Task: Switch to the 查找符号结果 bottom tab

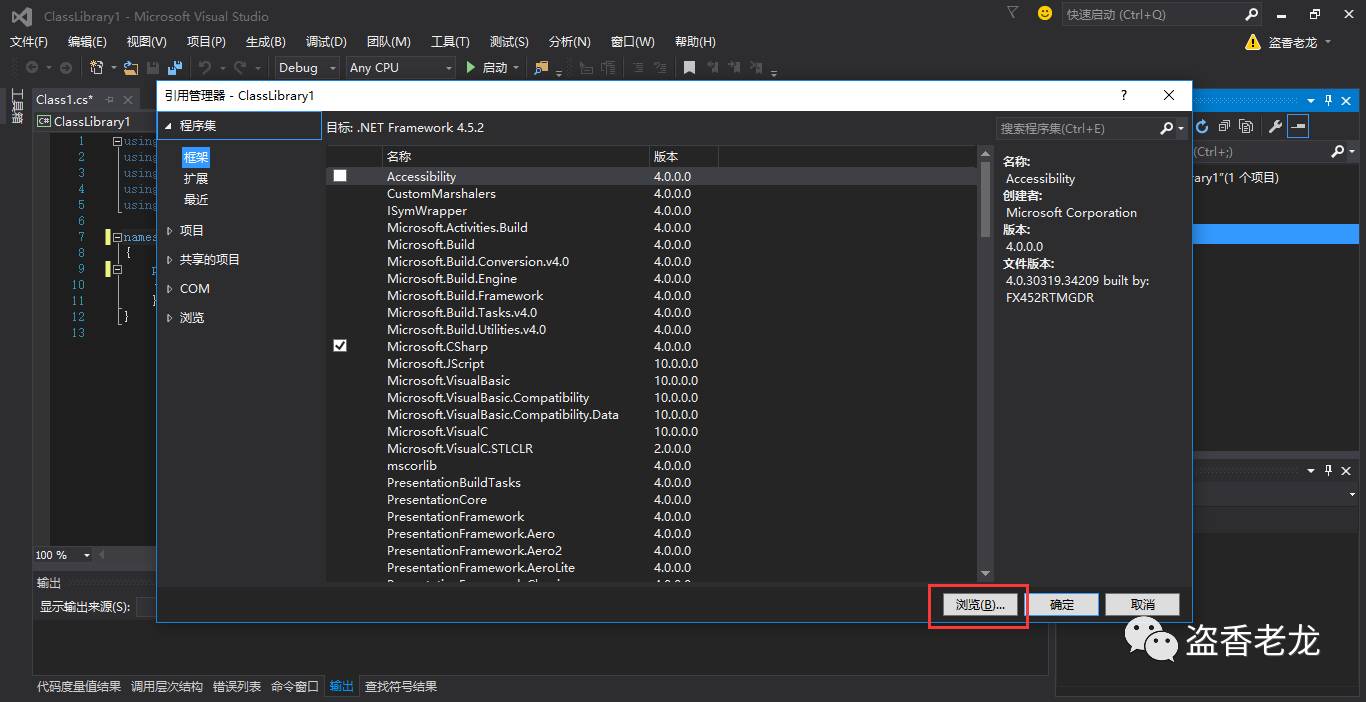Action: [x=401, y=686]
